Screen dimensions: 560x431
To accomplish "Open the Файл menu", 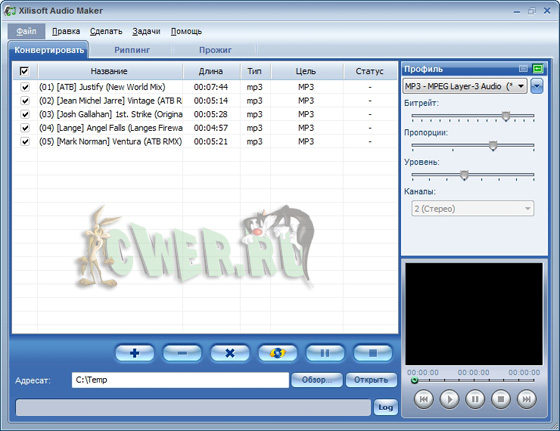I will point(26,31).
